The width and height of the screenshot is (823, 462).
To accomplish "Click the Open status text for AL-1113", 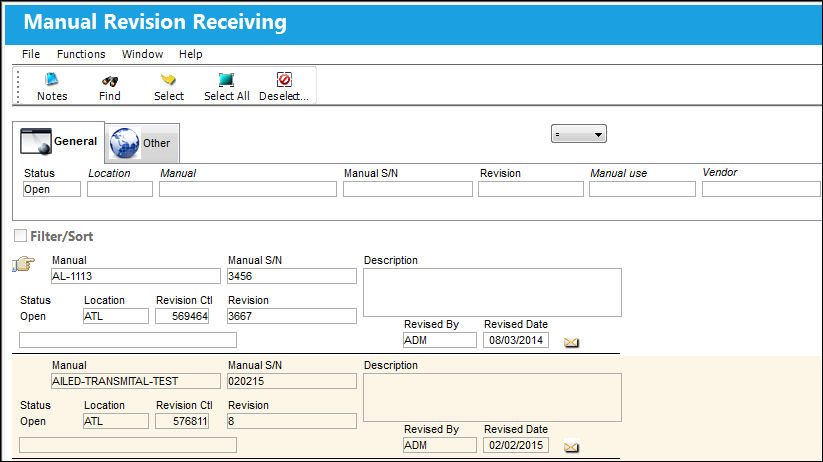I will click(x=33, y=317).
